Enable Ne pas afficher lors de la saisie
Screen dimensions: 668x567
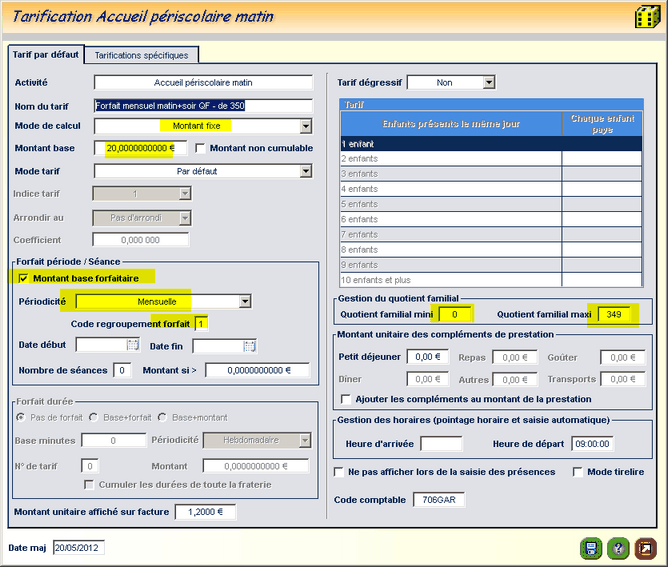pyautogui.click(x=339, y=472)
